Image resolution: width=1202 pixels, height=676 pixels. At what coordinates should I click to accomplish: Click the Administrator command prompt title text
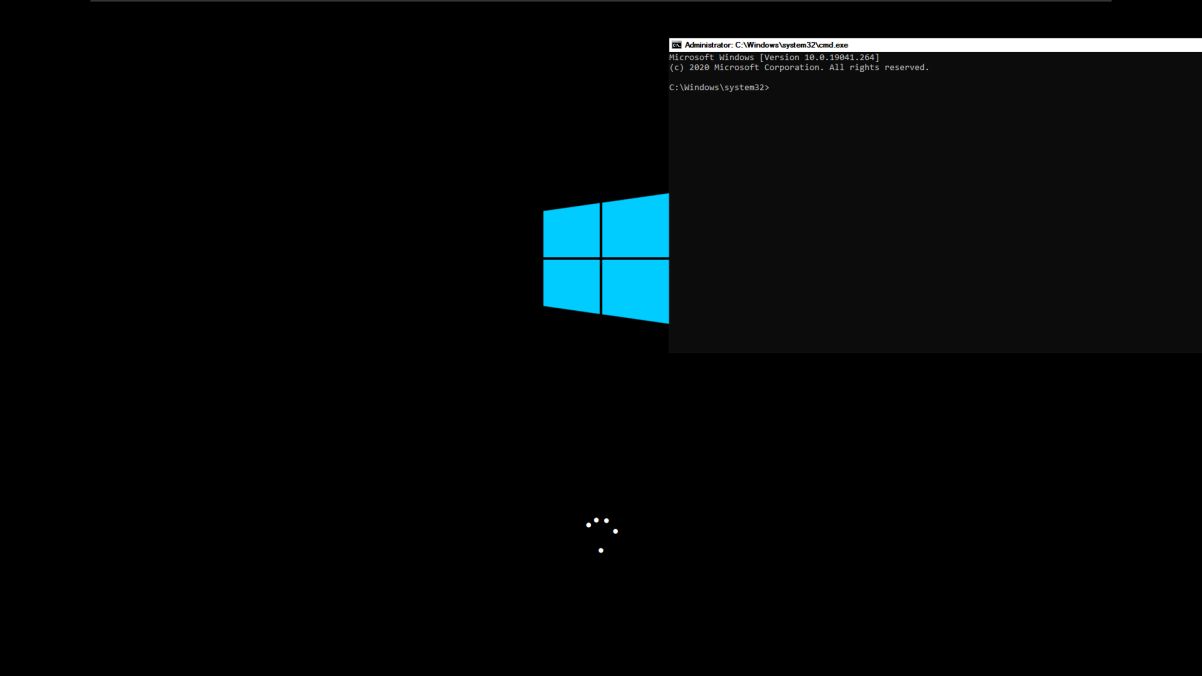(x=766, y=45)
